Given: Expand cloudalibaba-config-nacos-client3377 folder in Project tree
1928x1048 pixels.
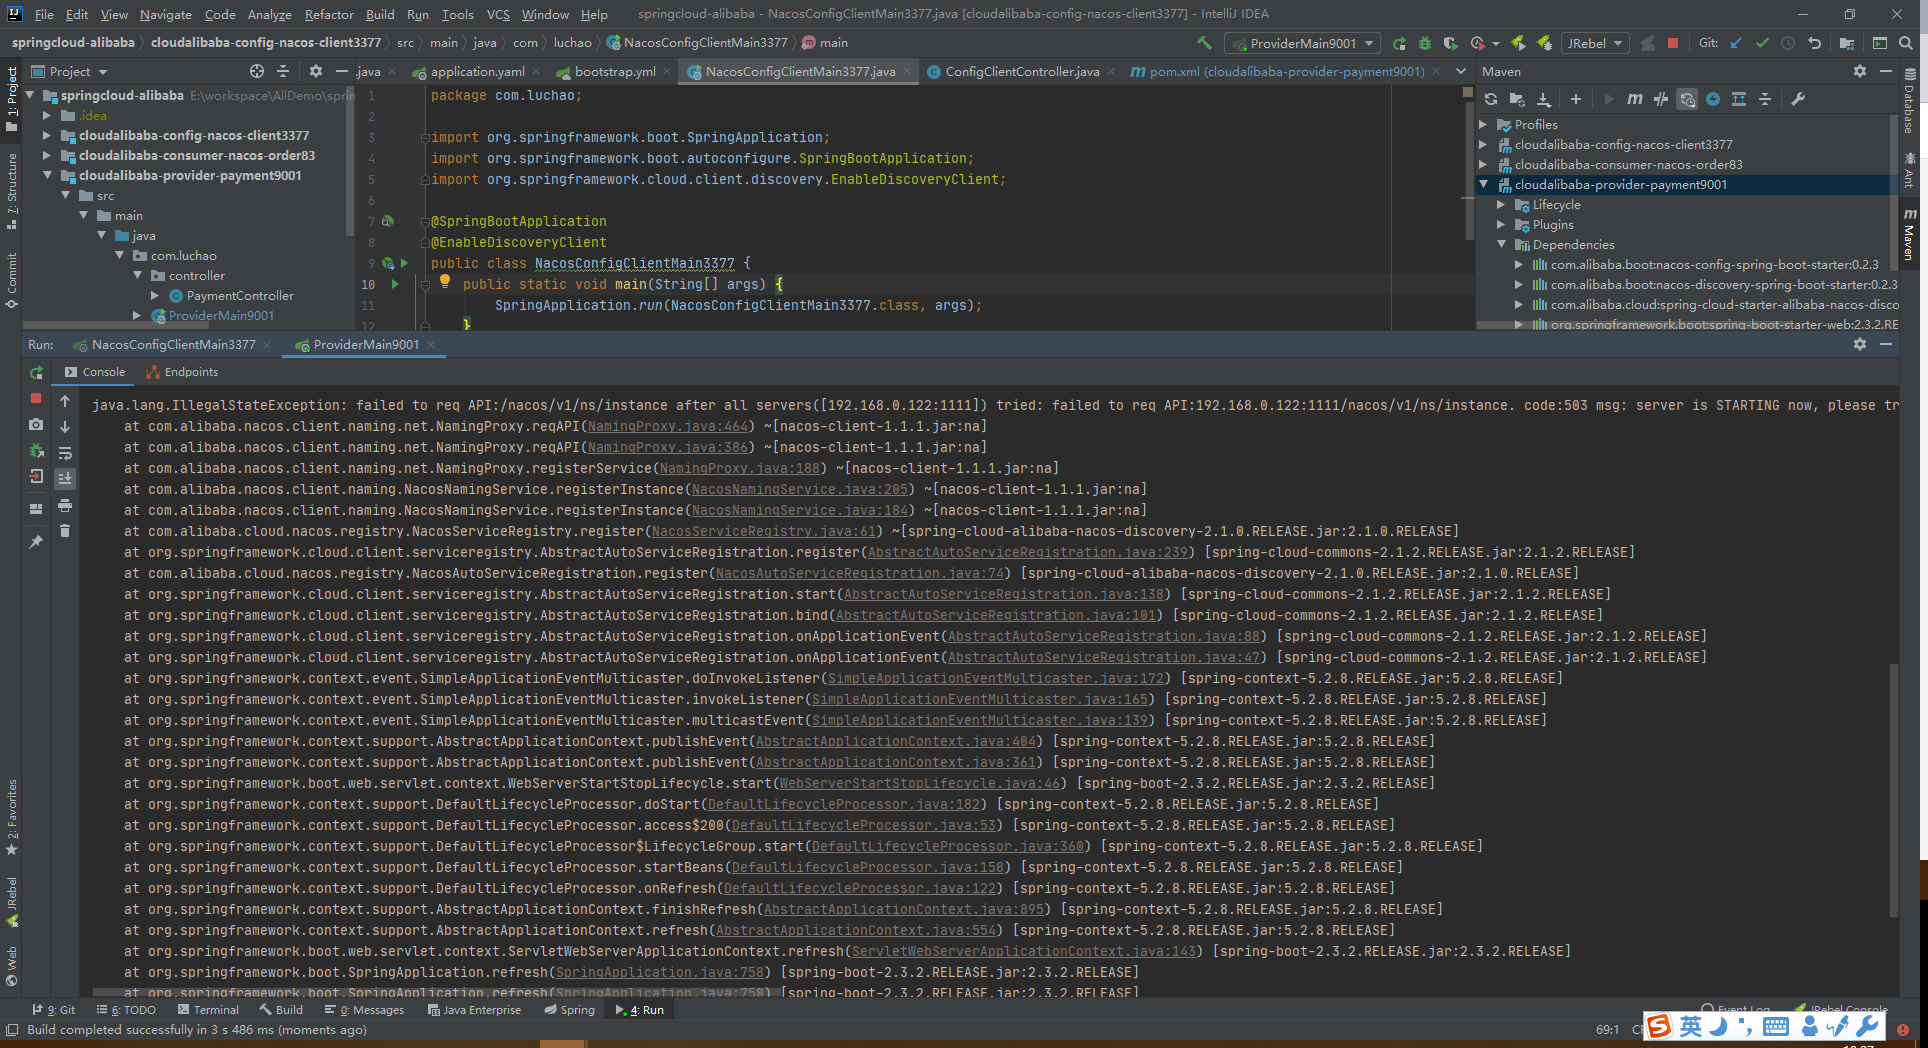Looking at the screenshot, I should pyautogui.click(x=47, y=136).
